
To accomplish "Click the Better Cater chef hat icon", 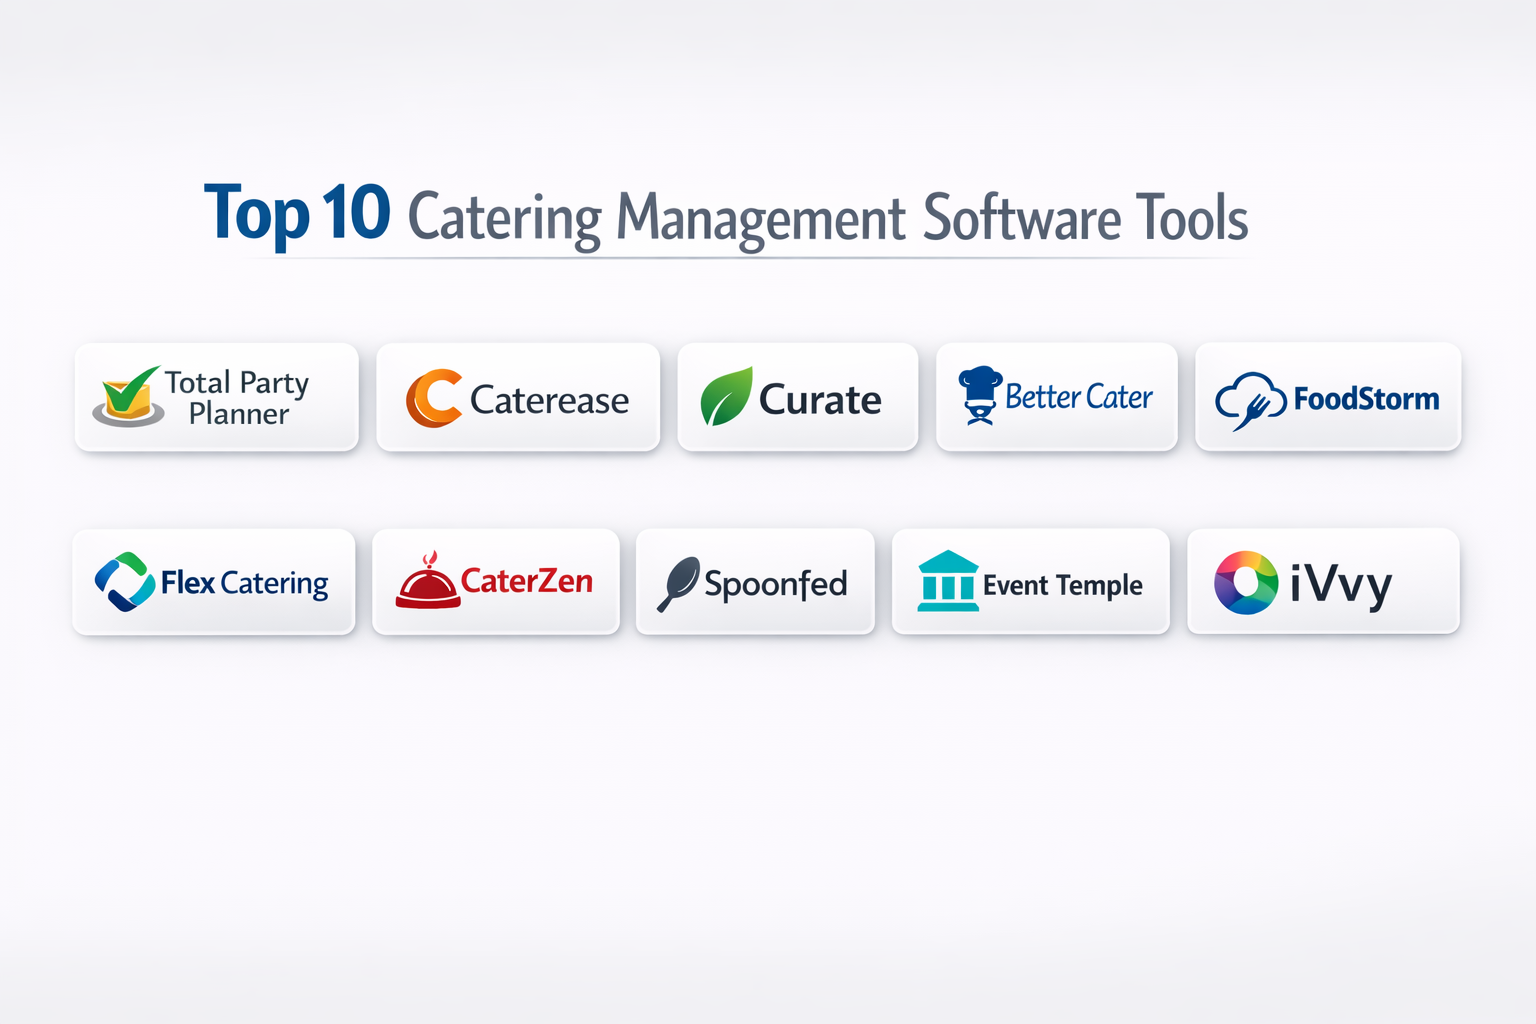I will coord(979,395).
